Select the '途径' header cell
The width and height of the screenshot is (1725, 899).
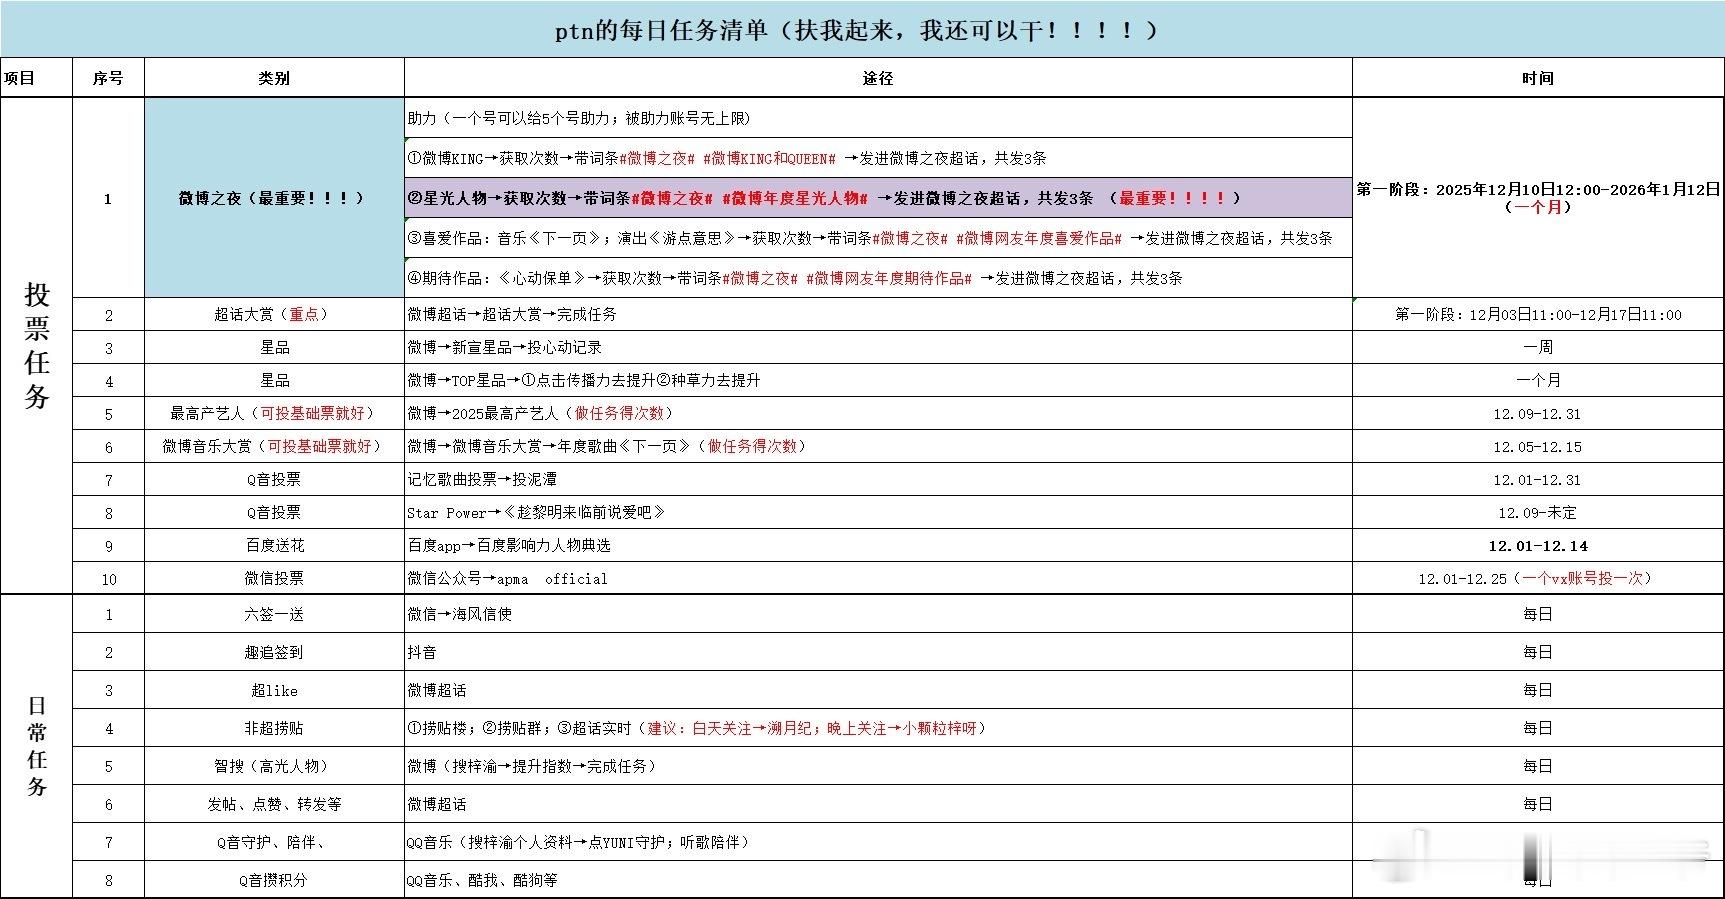pyautogui.click(x=878, y=78)
